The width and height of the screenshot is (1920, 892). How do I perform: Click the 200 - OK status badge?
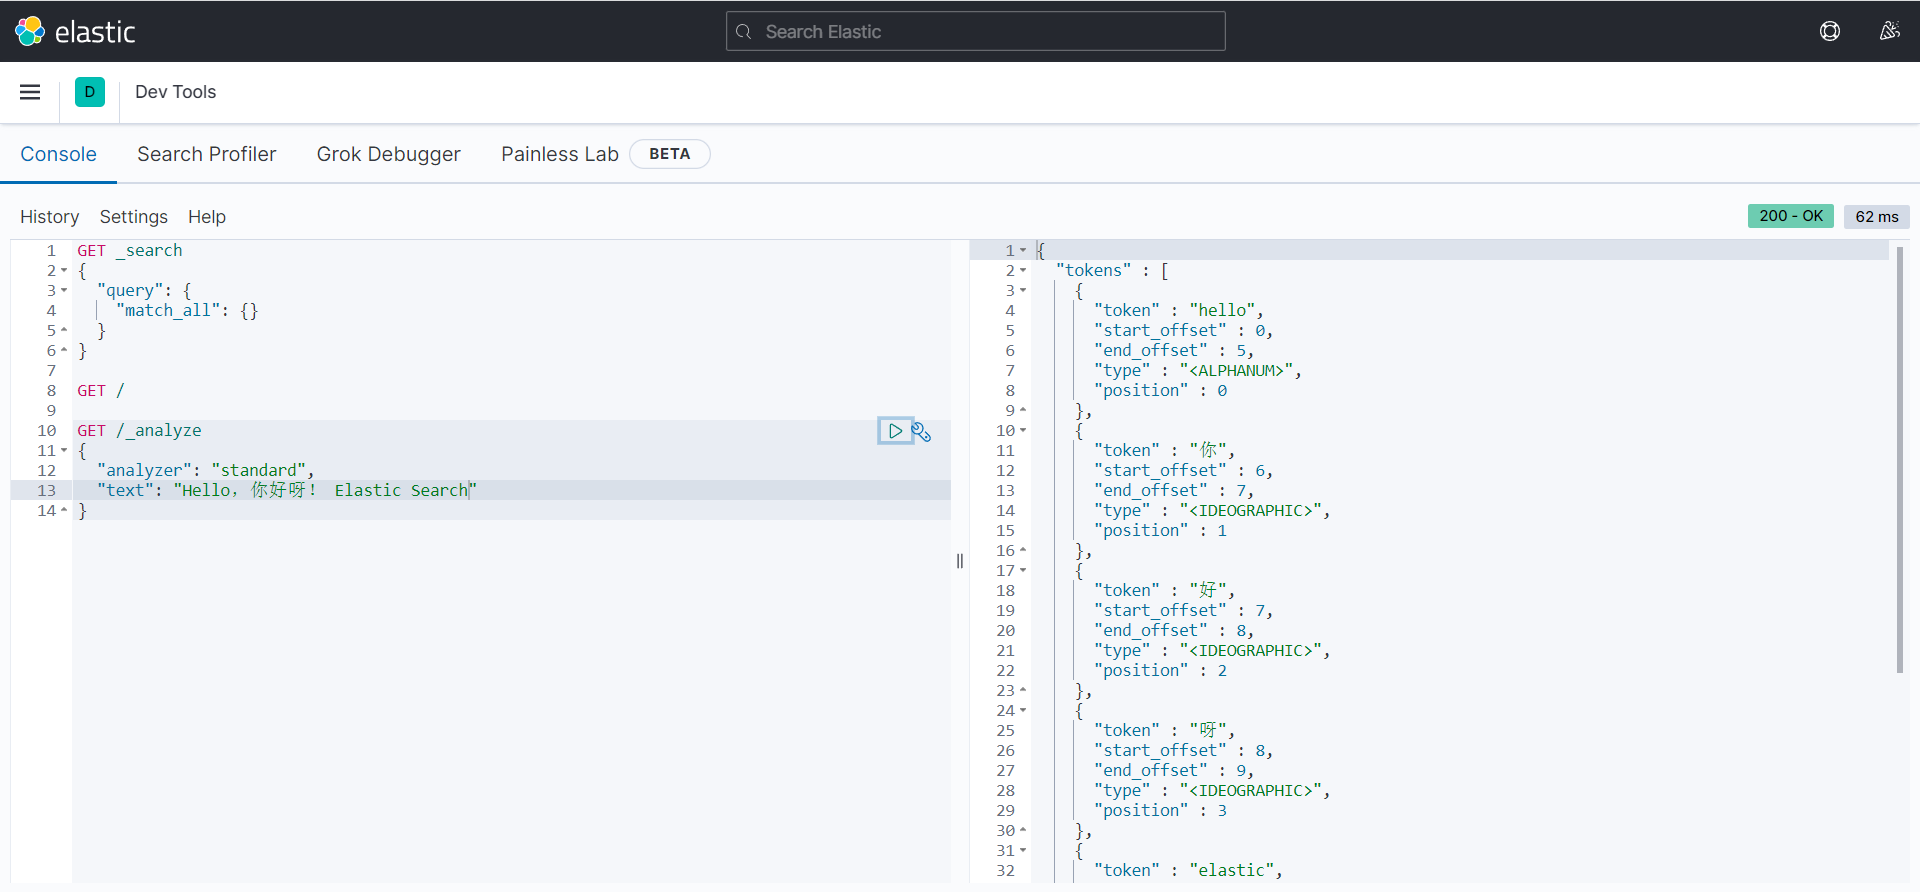point(1791,216)
